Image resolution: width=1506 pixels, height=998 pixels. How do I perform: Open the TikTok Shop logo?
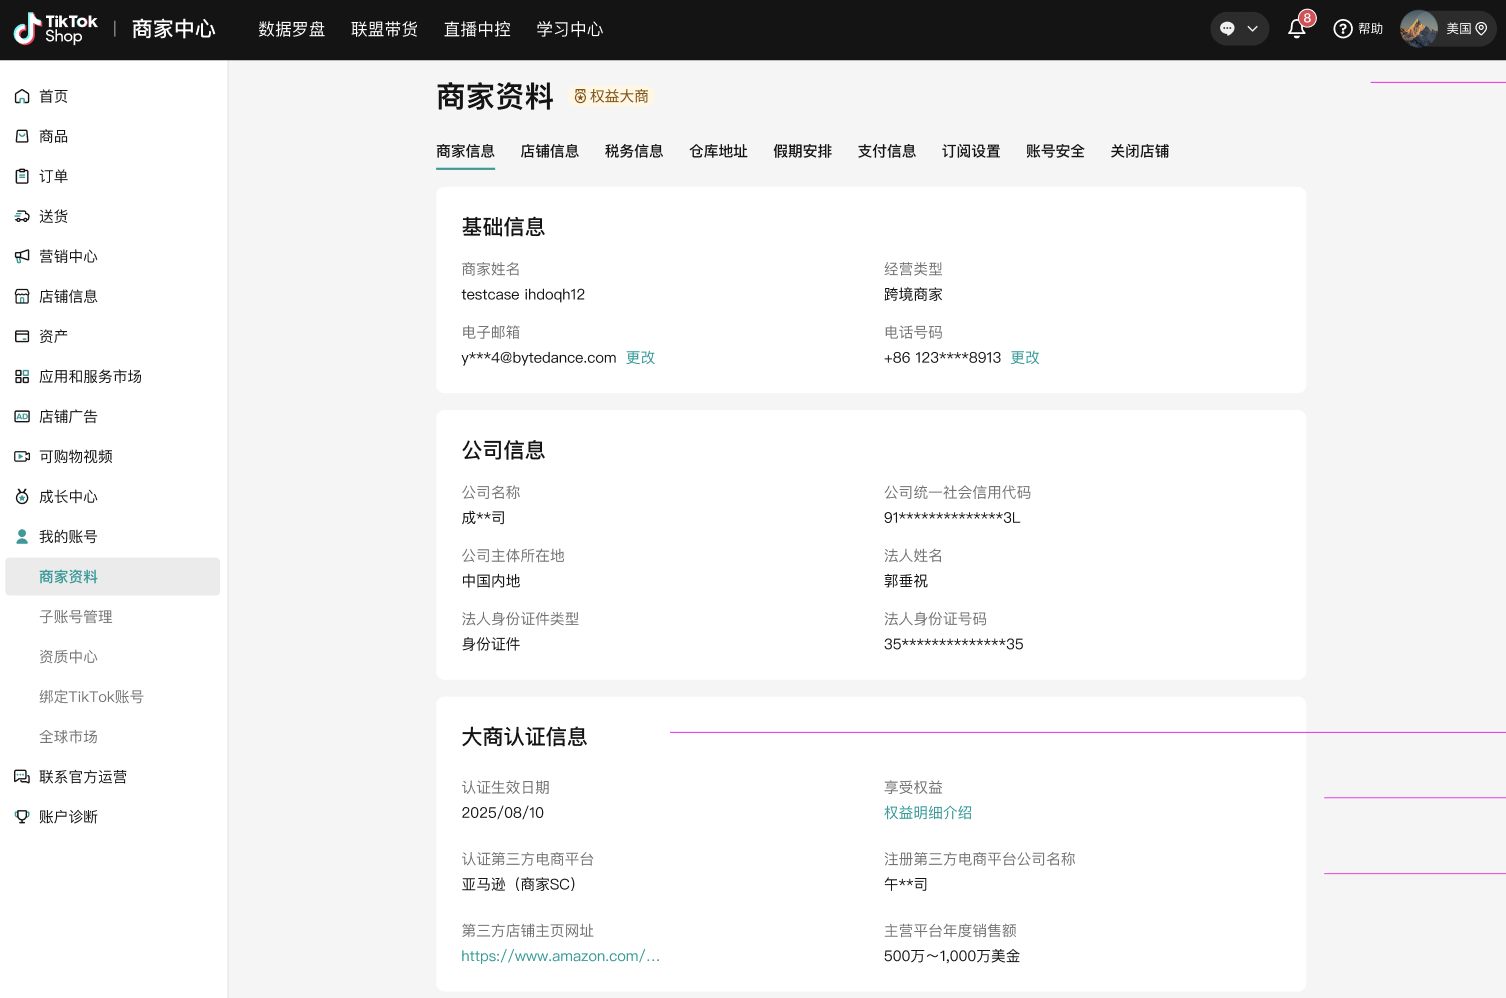click(x=56, y=29)
